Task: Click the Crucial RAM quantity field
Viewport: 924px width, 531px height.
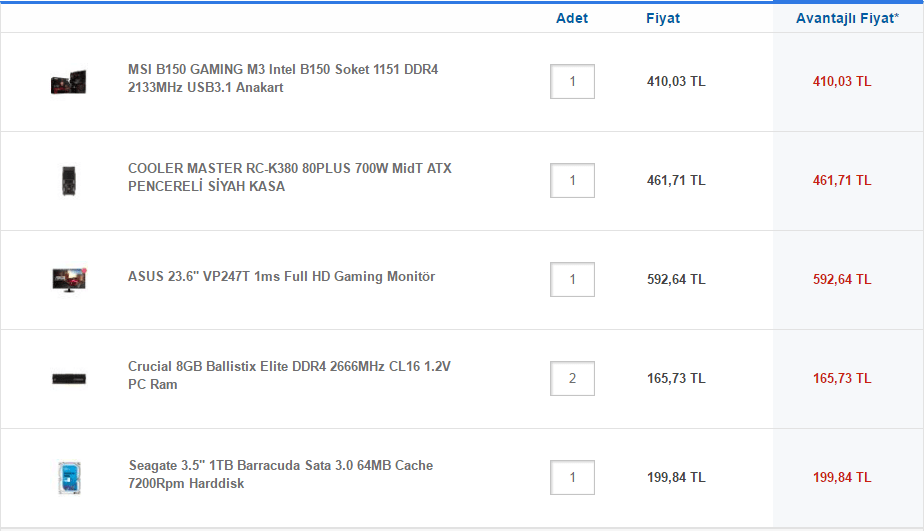Action: click(572, 378)
